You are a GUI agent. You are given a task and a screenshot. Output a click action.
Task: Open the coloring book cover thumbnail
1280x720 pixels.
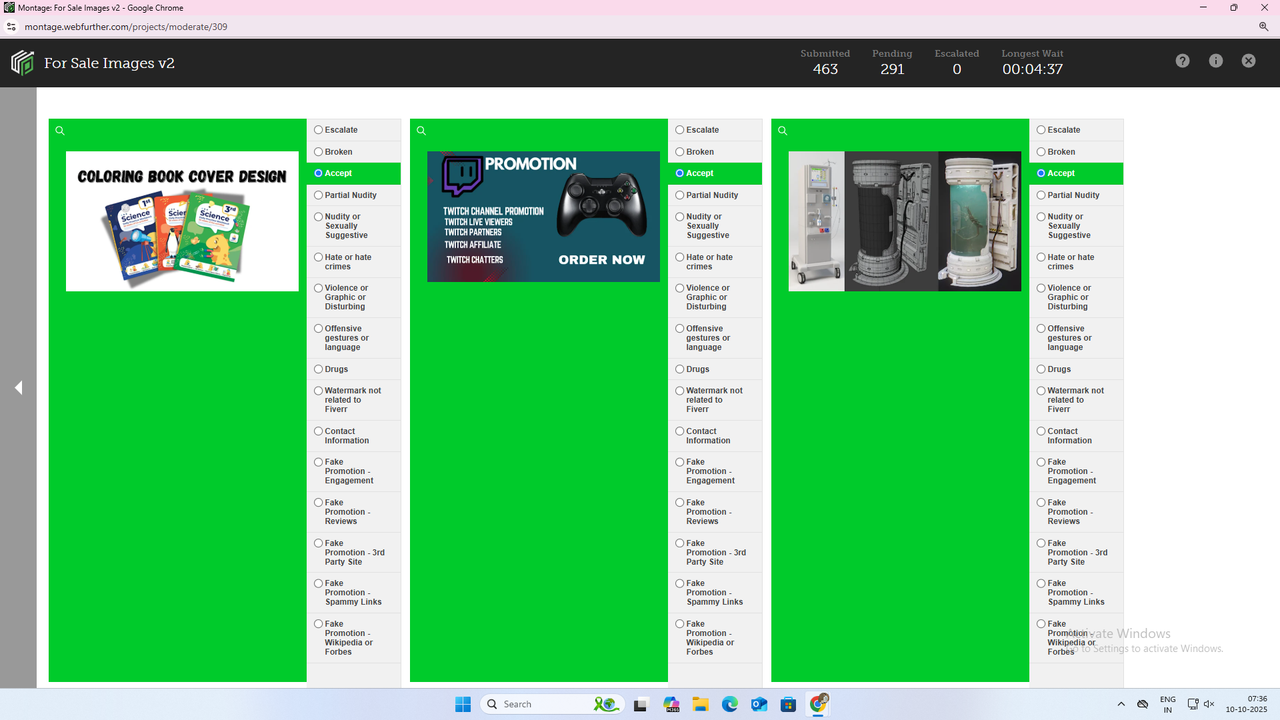pyautogui.click(x=182, y=221)
